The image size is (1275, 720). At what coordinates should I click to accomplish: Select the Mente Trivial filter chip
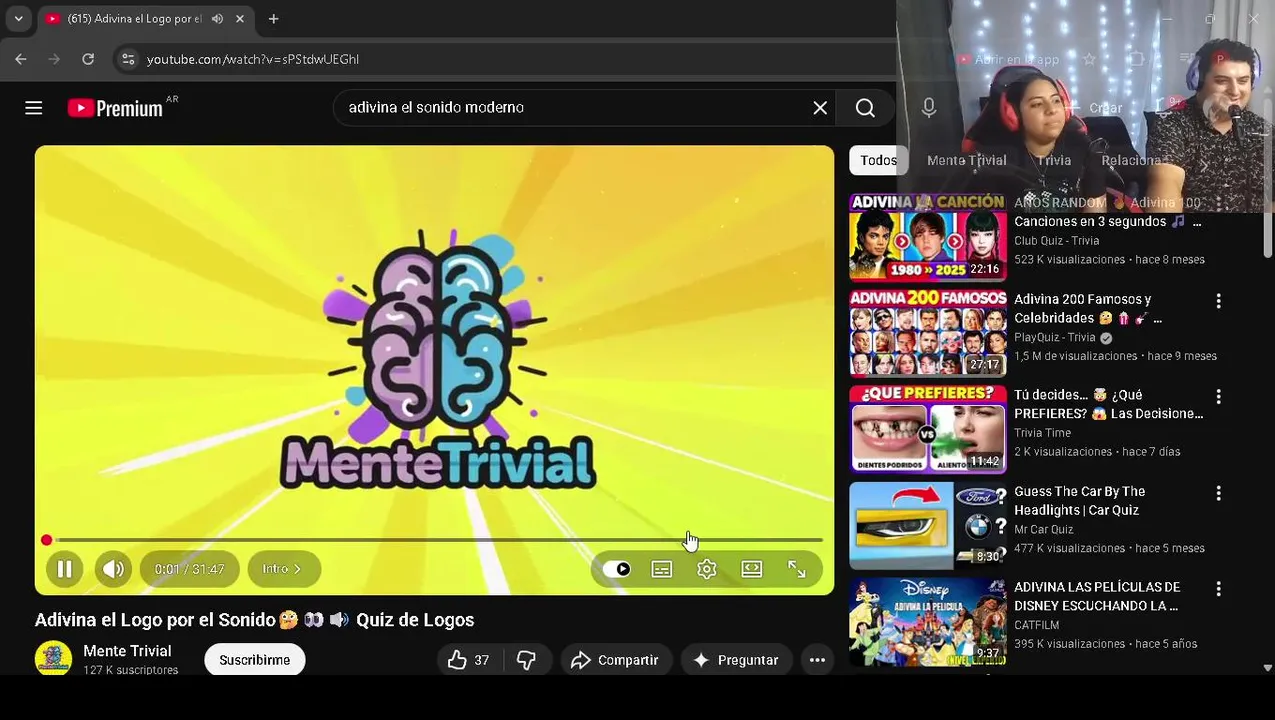point(966,160)
